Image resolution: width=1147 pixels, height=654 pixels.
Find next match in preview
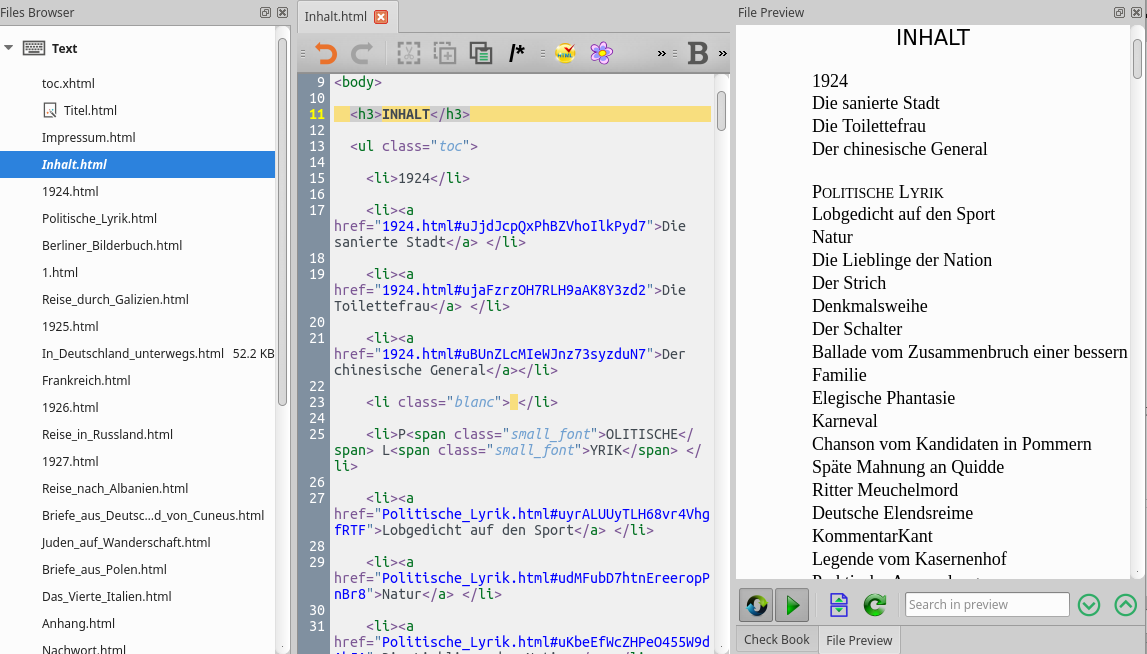coord(1089,604)
